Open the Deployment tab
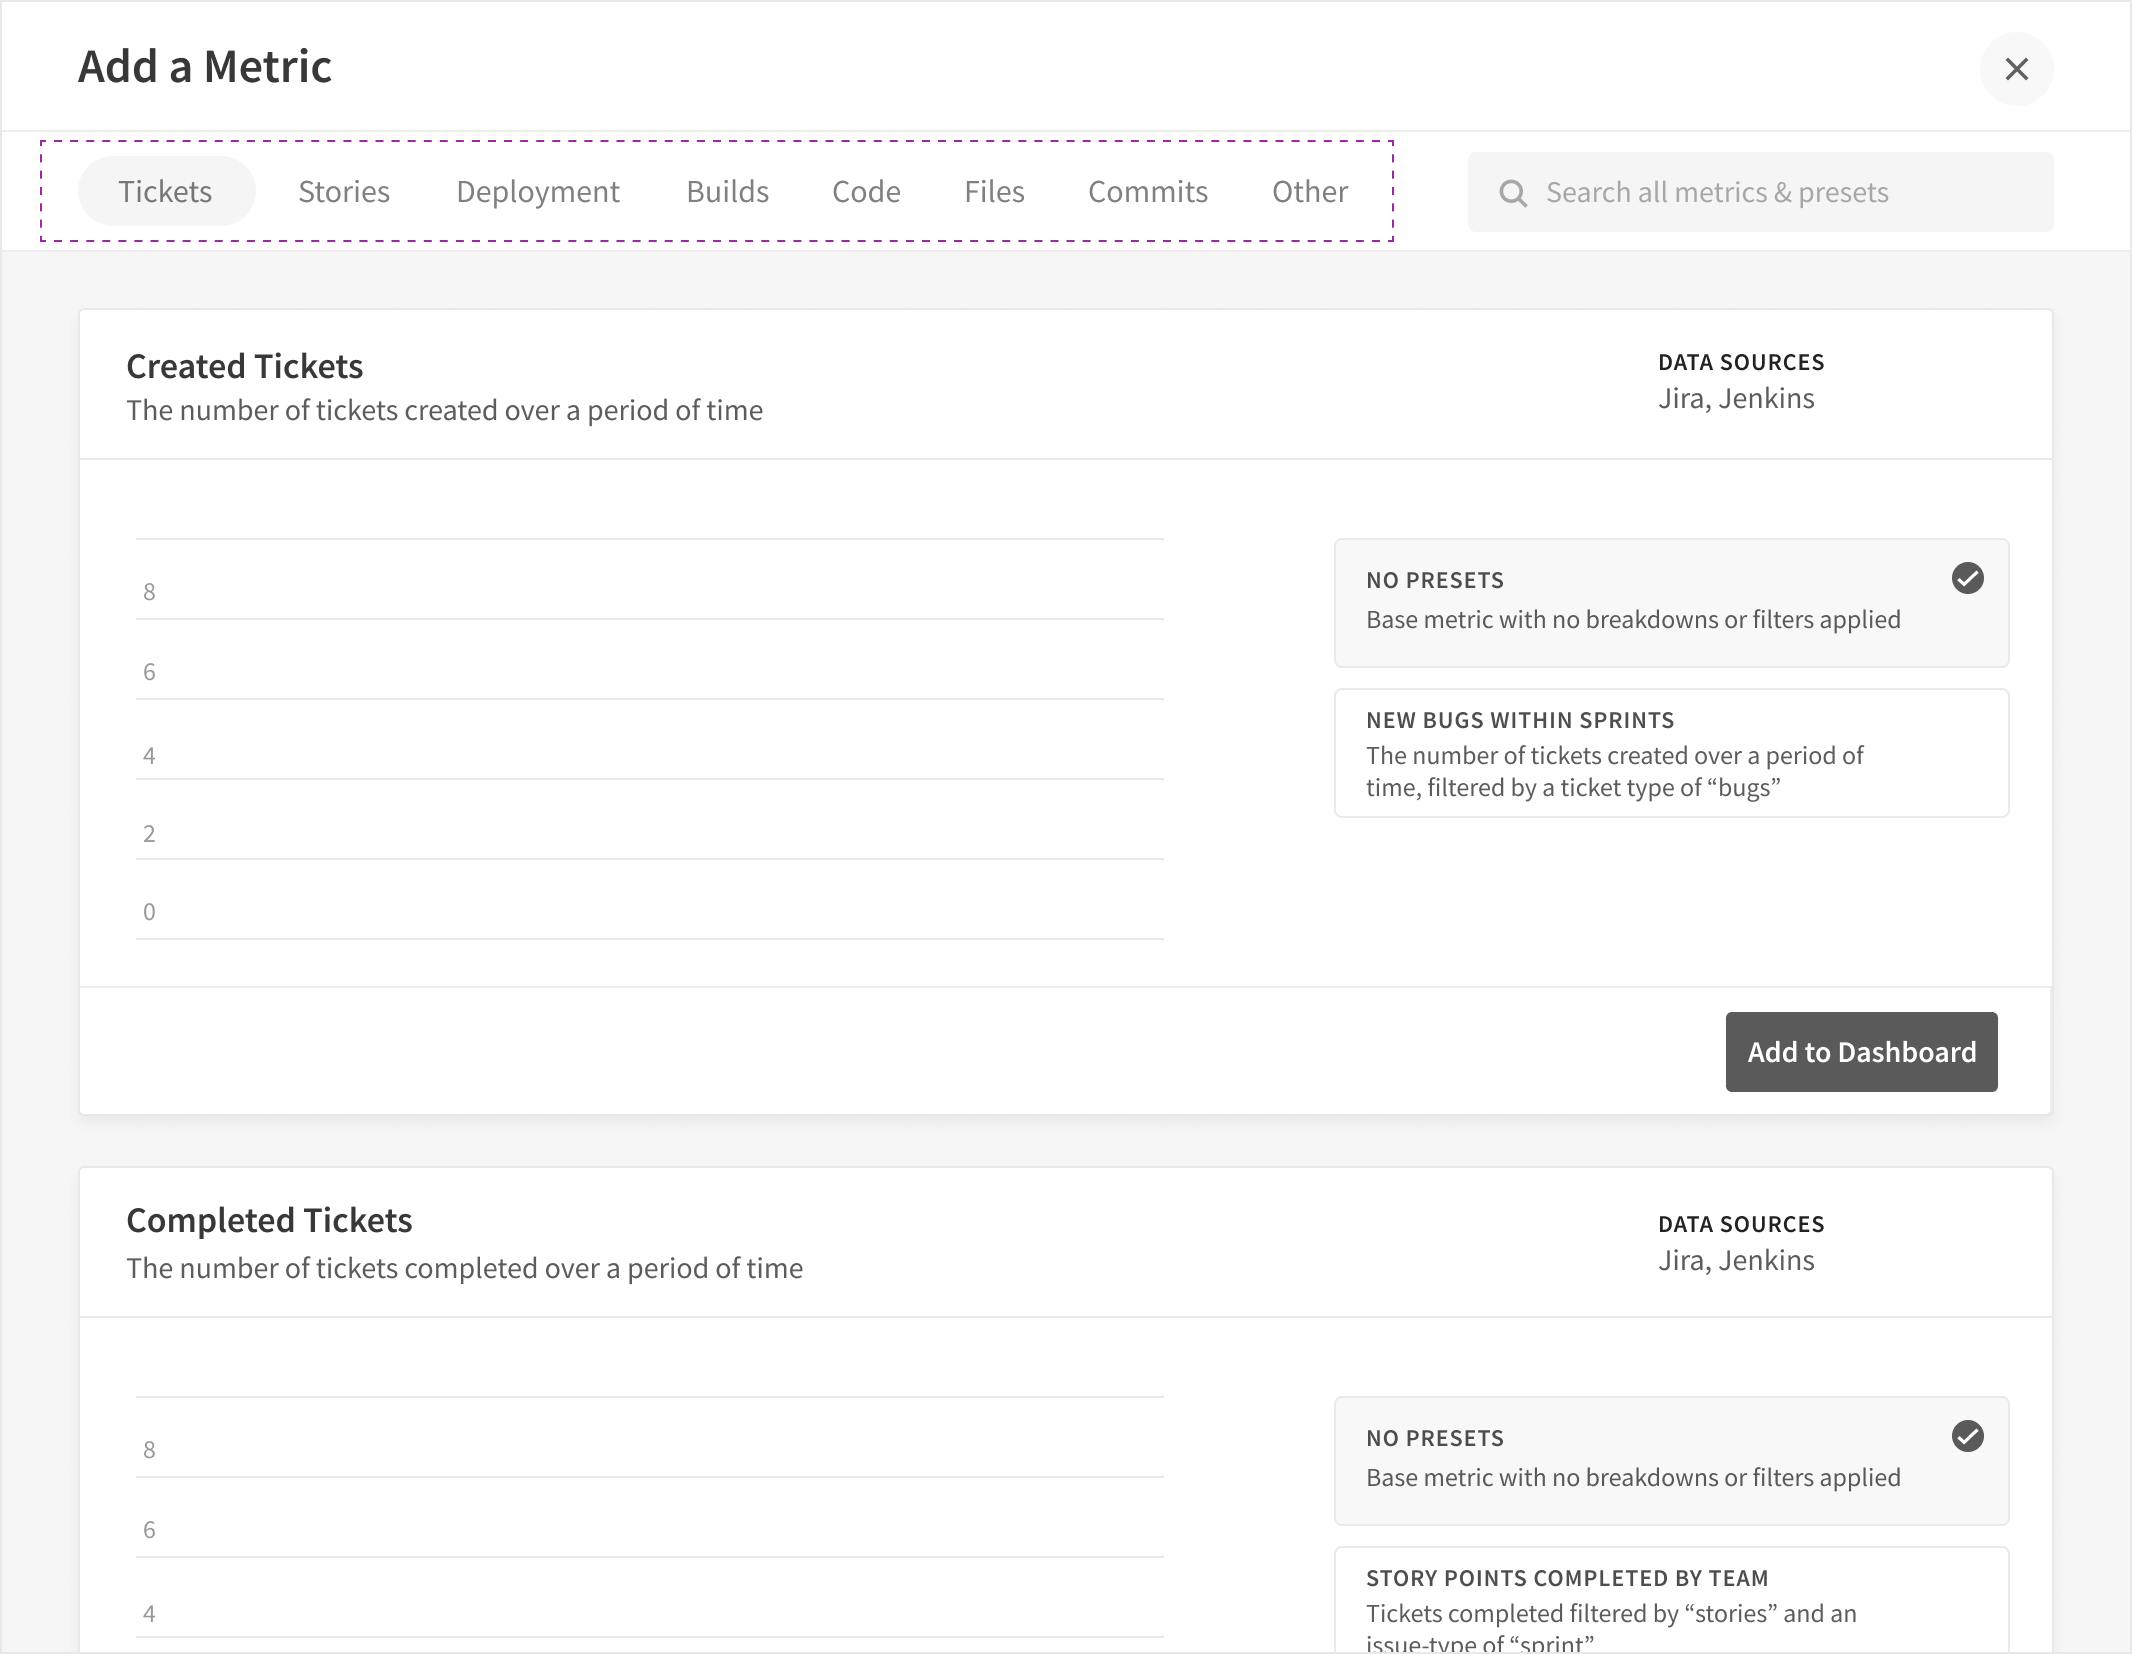This screenshot has width=2132, height=1654. pyautogui.click(x=538, y=191)
